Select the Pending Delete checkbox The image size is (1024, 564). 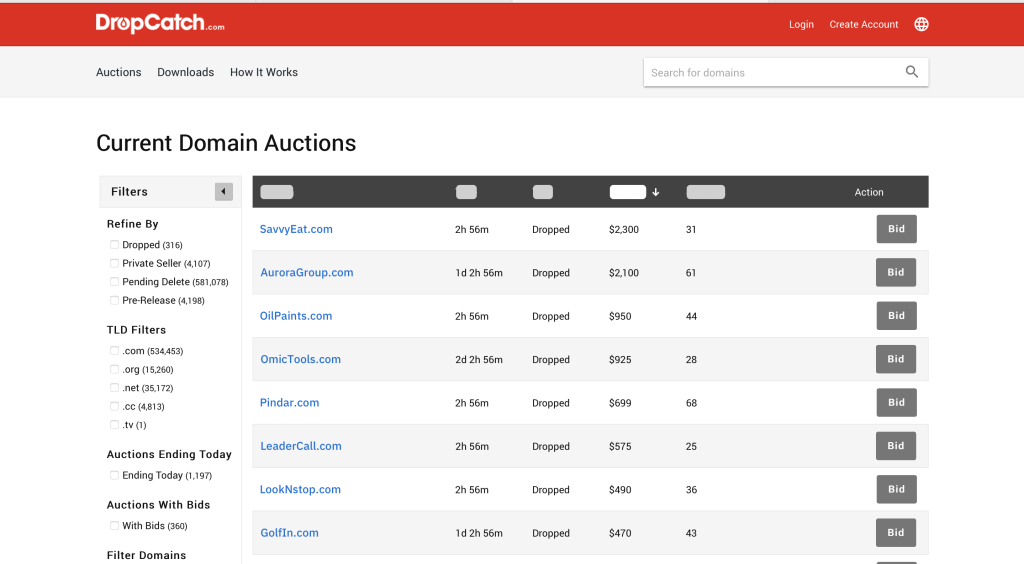pos(115,282)
